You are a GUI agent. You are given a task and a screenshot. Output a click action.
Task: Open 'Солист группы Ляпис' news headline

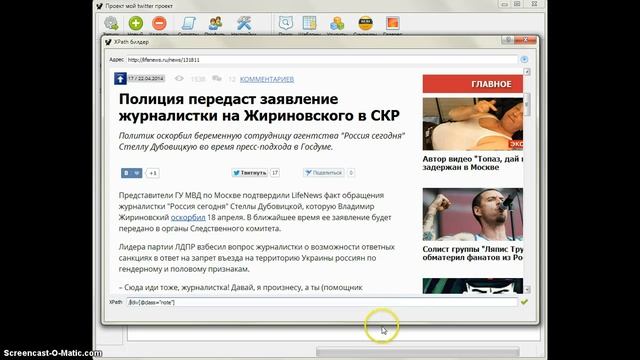pos(473,253)
